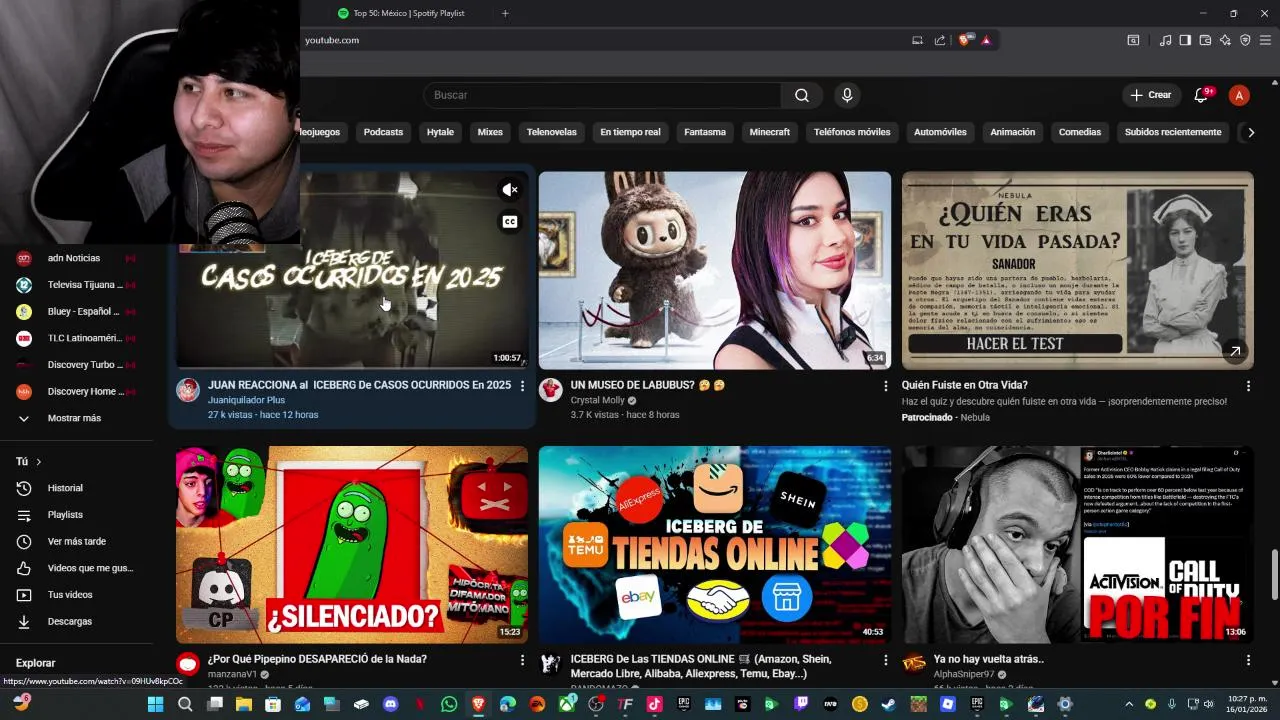
Task: Select the Animación category chip
Action: click(x=1013, y=132)
